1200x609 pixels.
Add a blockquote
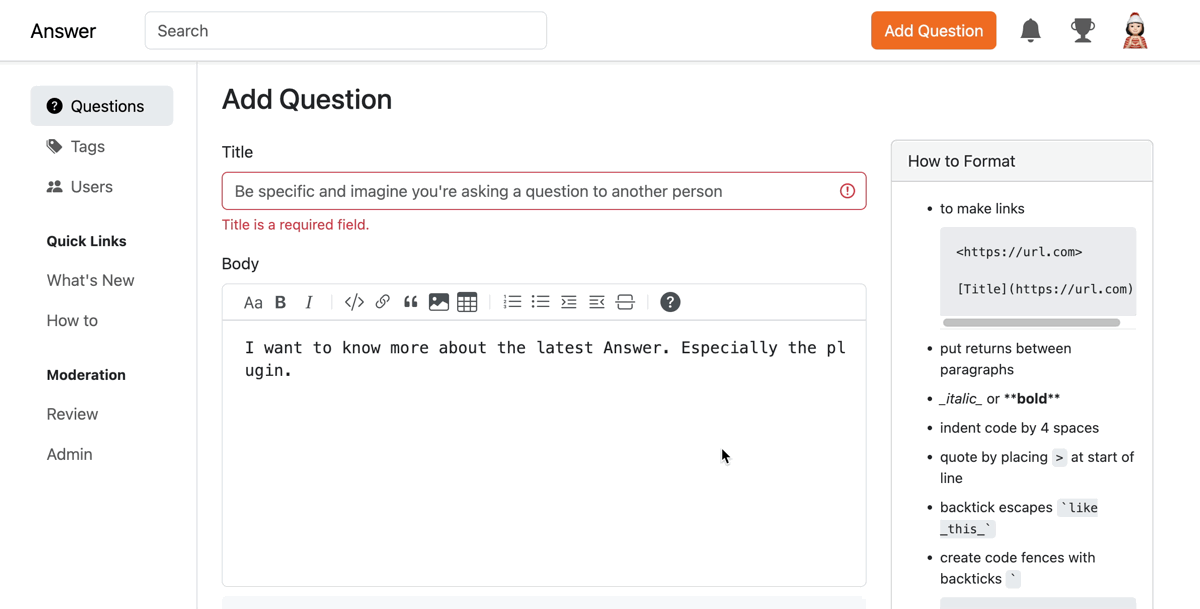click(410, 301)
